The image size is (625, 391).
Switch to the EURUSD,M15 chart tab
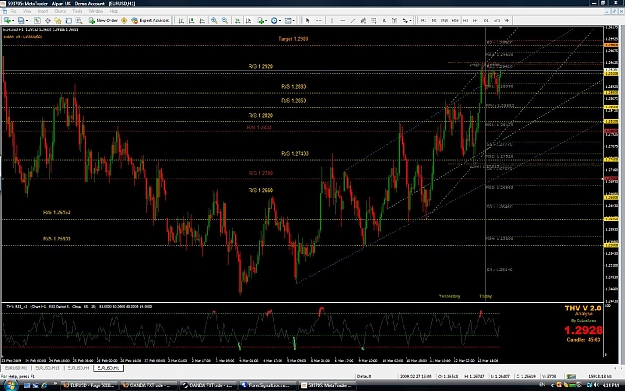pos(47,368)
